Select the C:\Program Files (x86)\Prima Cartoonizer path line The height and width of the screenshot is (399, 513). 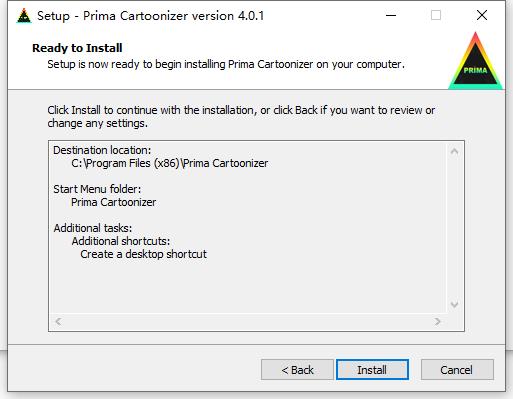pos(170,163)
